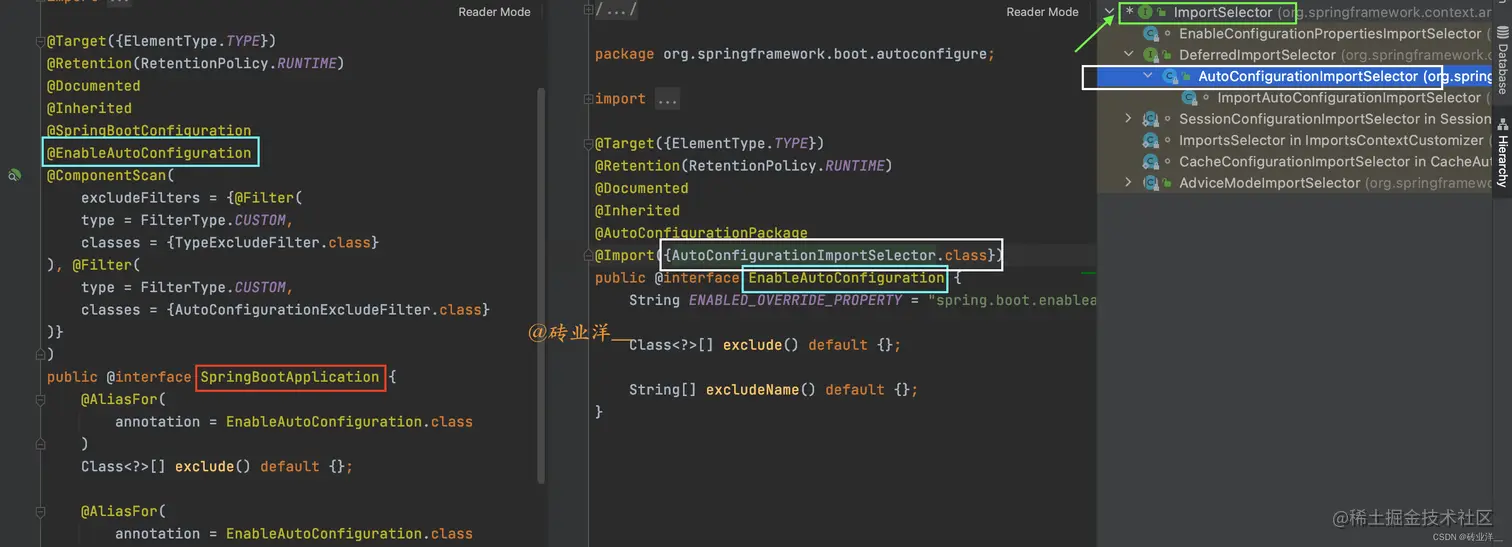
Task: Toggle Reader Mode in EnableAutoConfiguration editor
Action: [1042, 12]
